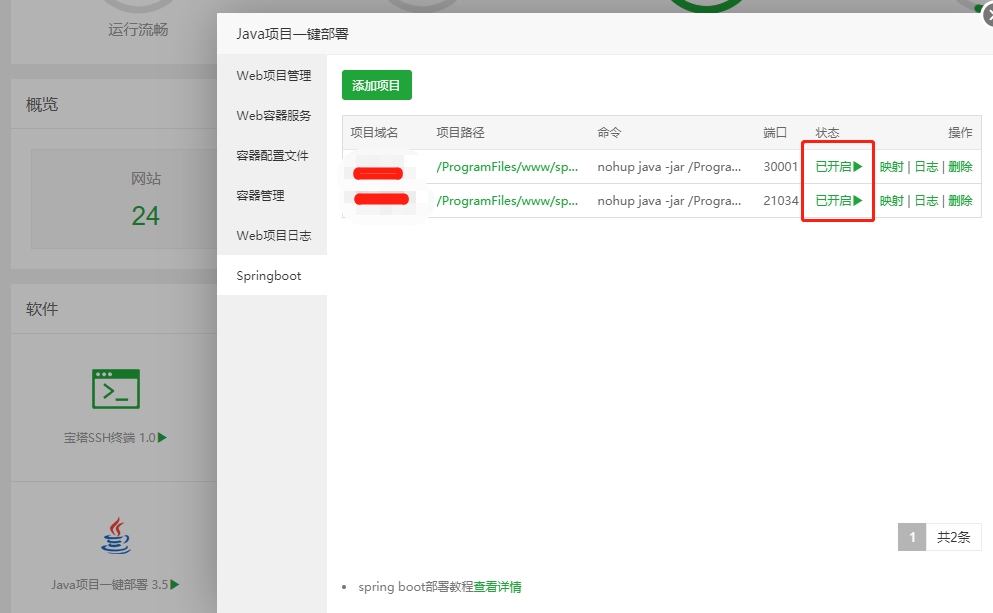Click the 端口 column header
The width and height of the screenshot is (993, 613).
pyautogui.click(x=775, y=132)
